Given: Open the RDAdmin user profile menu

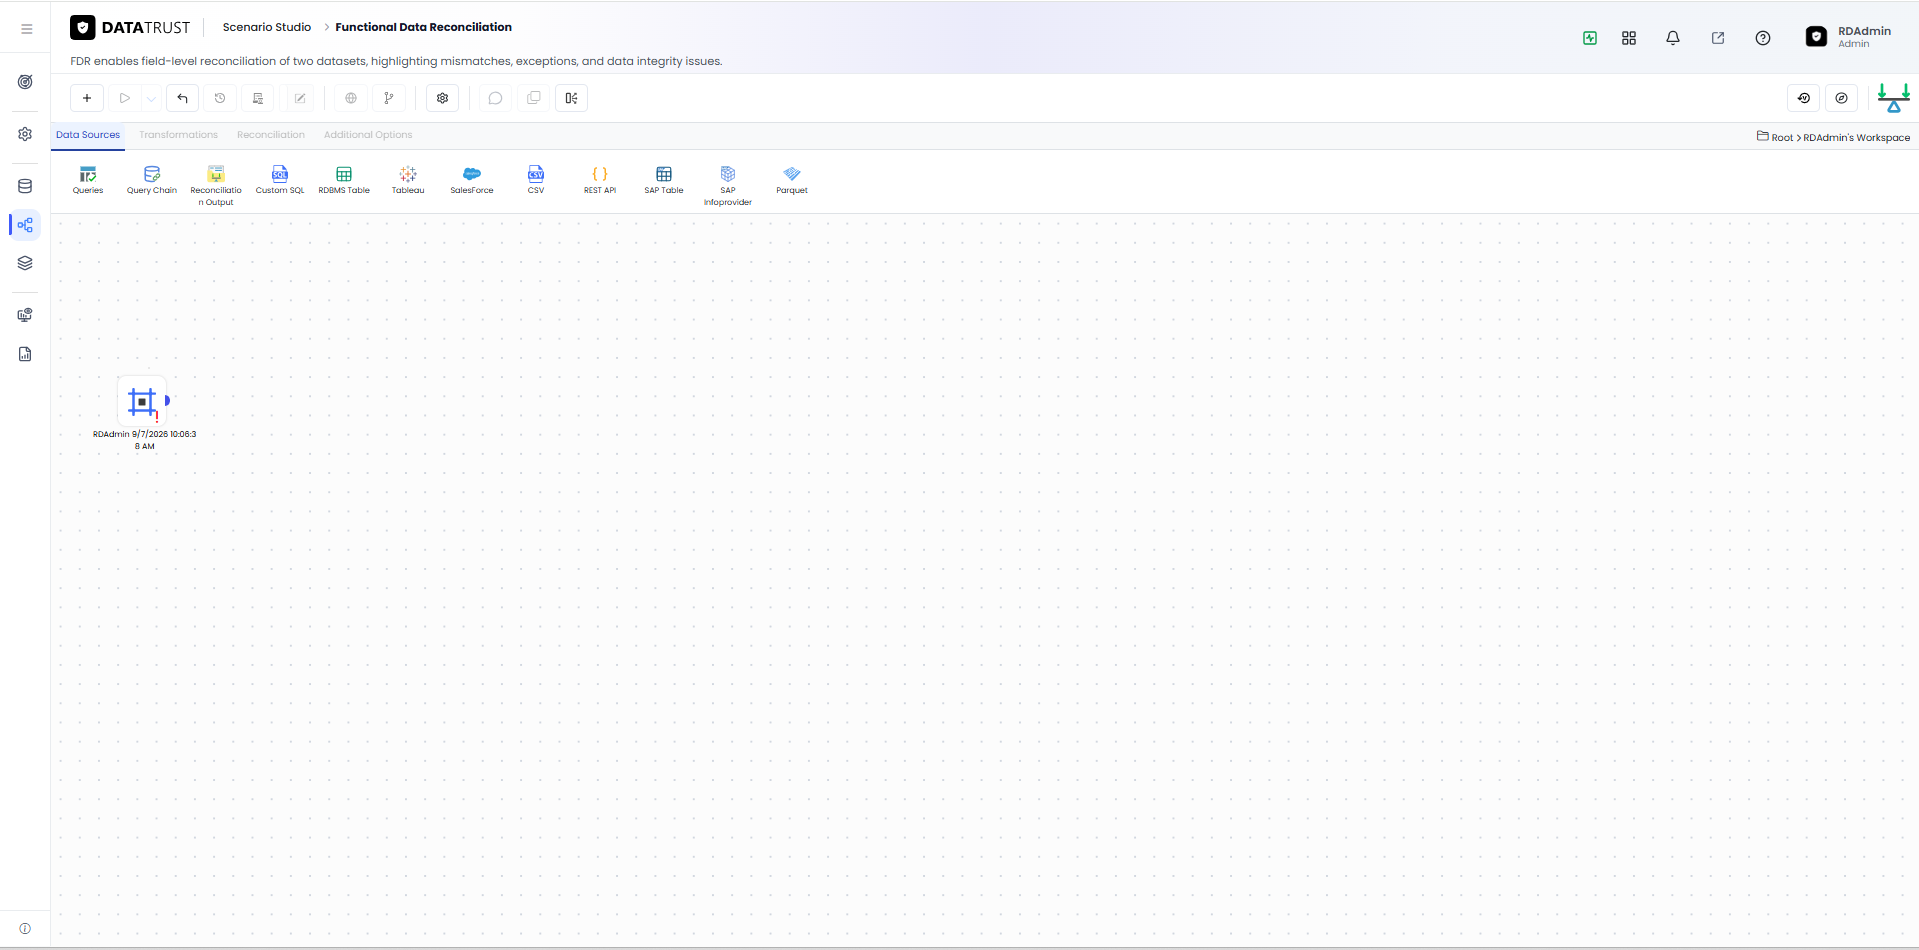Looking at the screenshot, I should (1849, 37).
